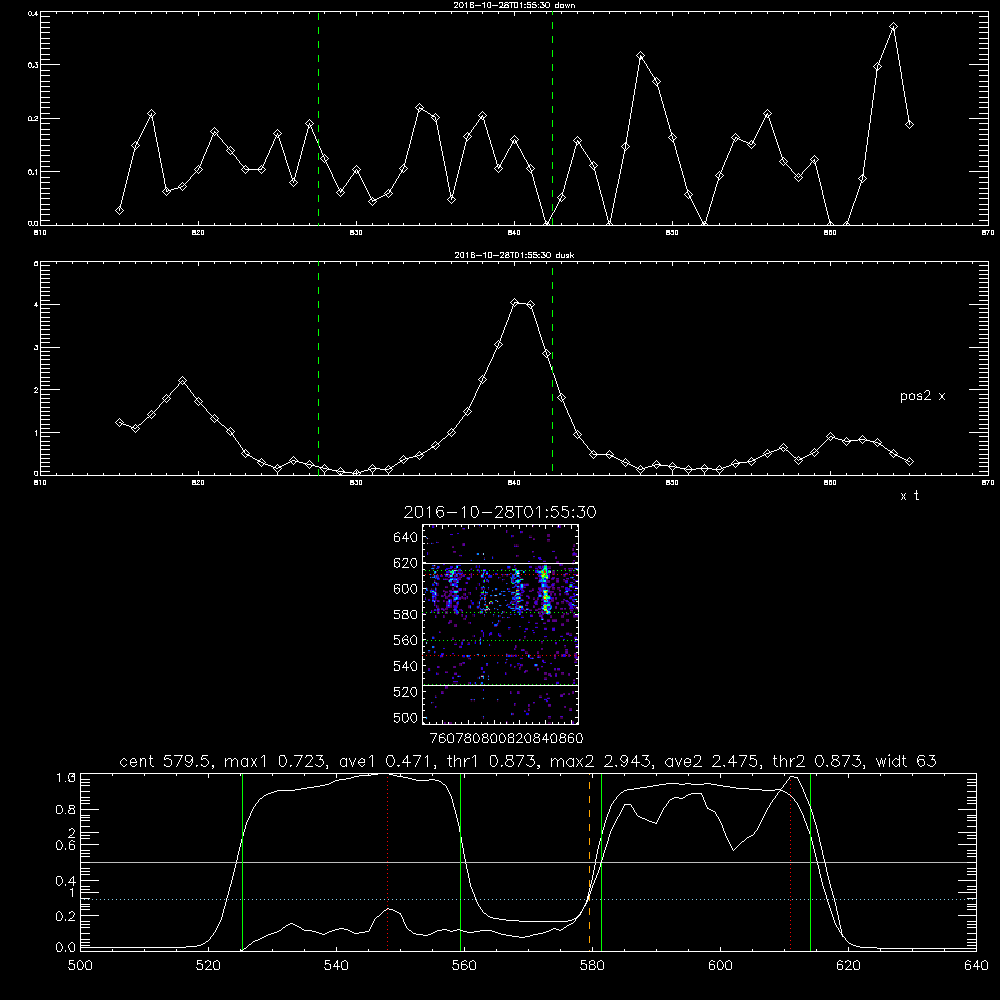
Task: Click right green dashed line in dusk plot
Action: pyautogui.click(x=552, y=368)
